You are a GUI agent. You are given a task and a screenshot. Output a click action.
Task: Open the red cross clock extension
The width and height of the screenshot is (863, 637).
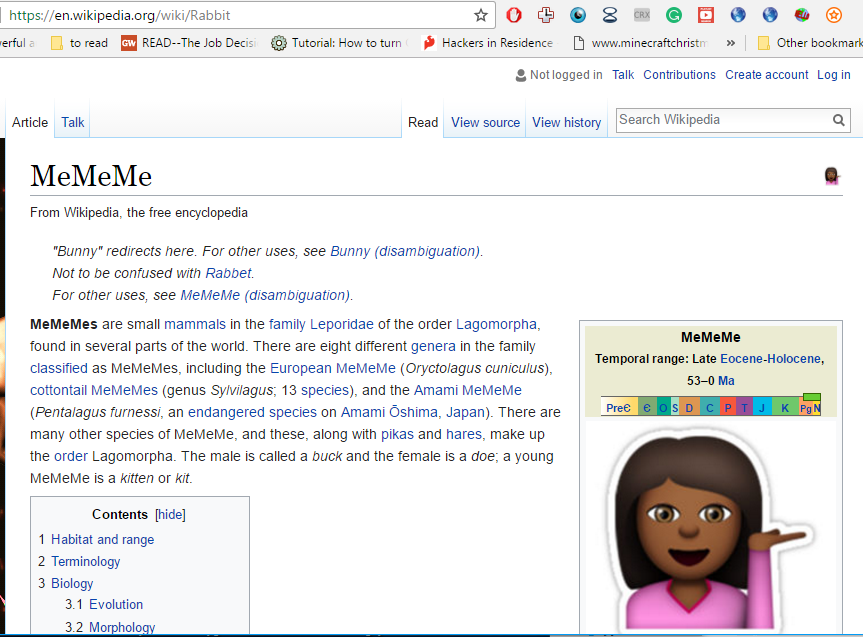(545, 15)
